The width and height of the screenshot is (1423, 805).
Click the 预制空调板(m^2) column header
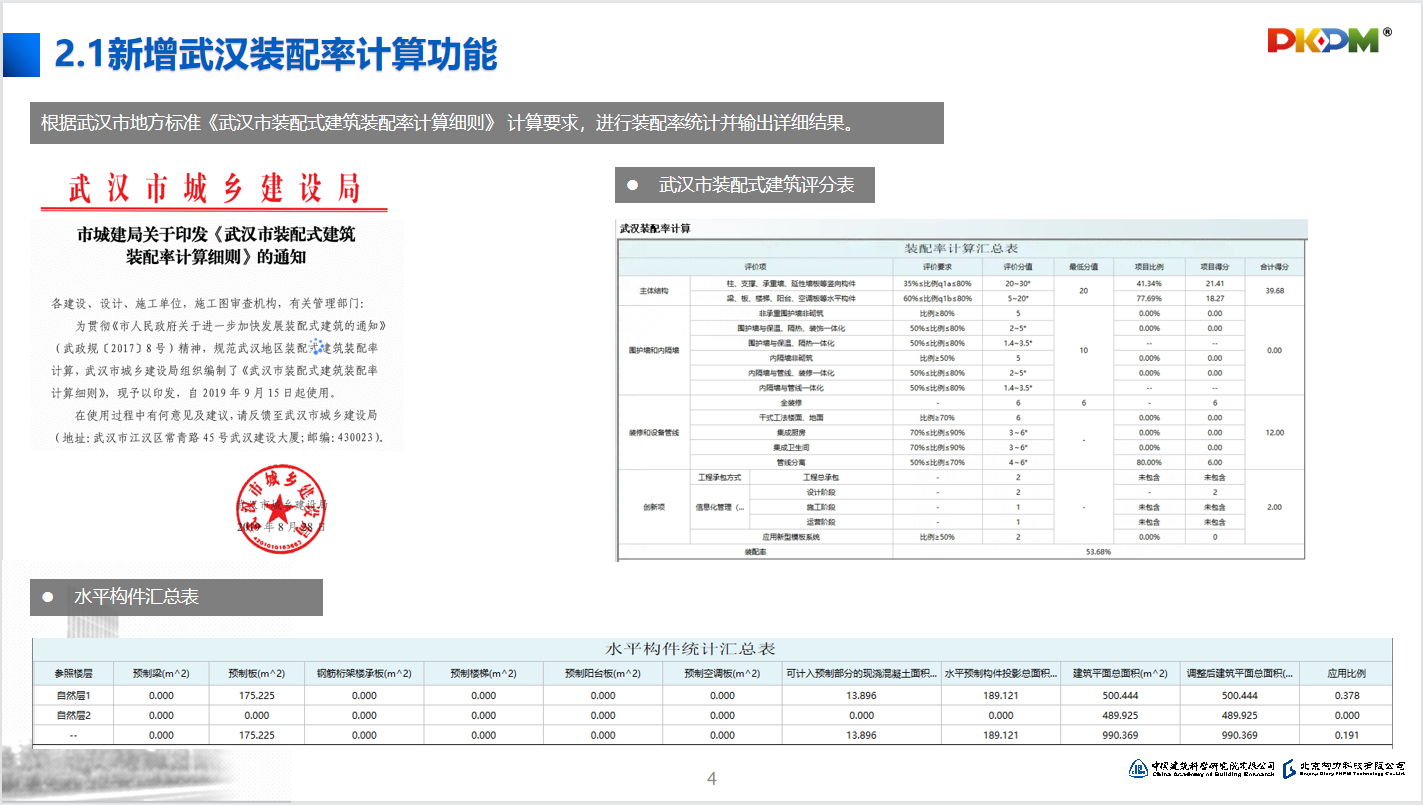click(x=722, y=673)
